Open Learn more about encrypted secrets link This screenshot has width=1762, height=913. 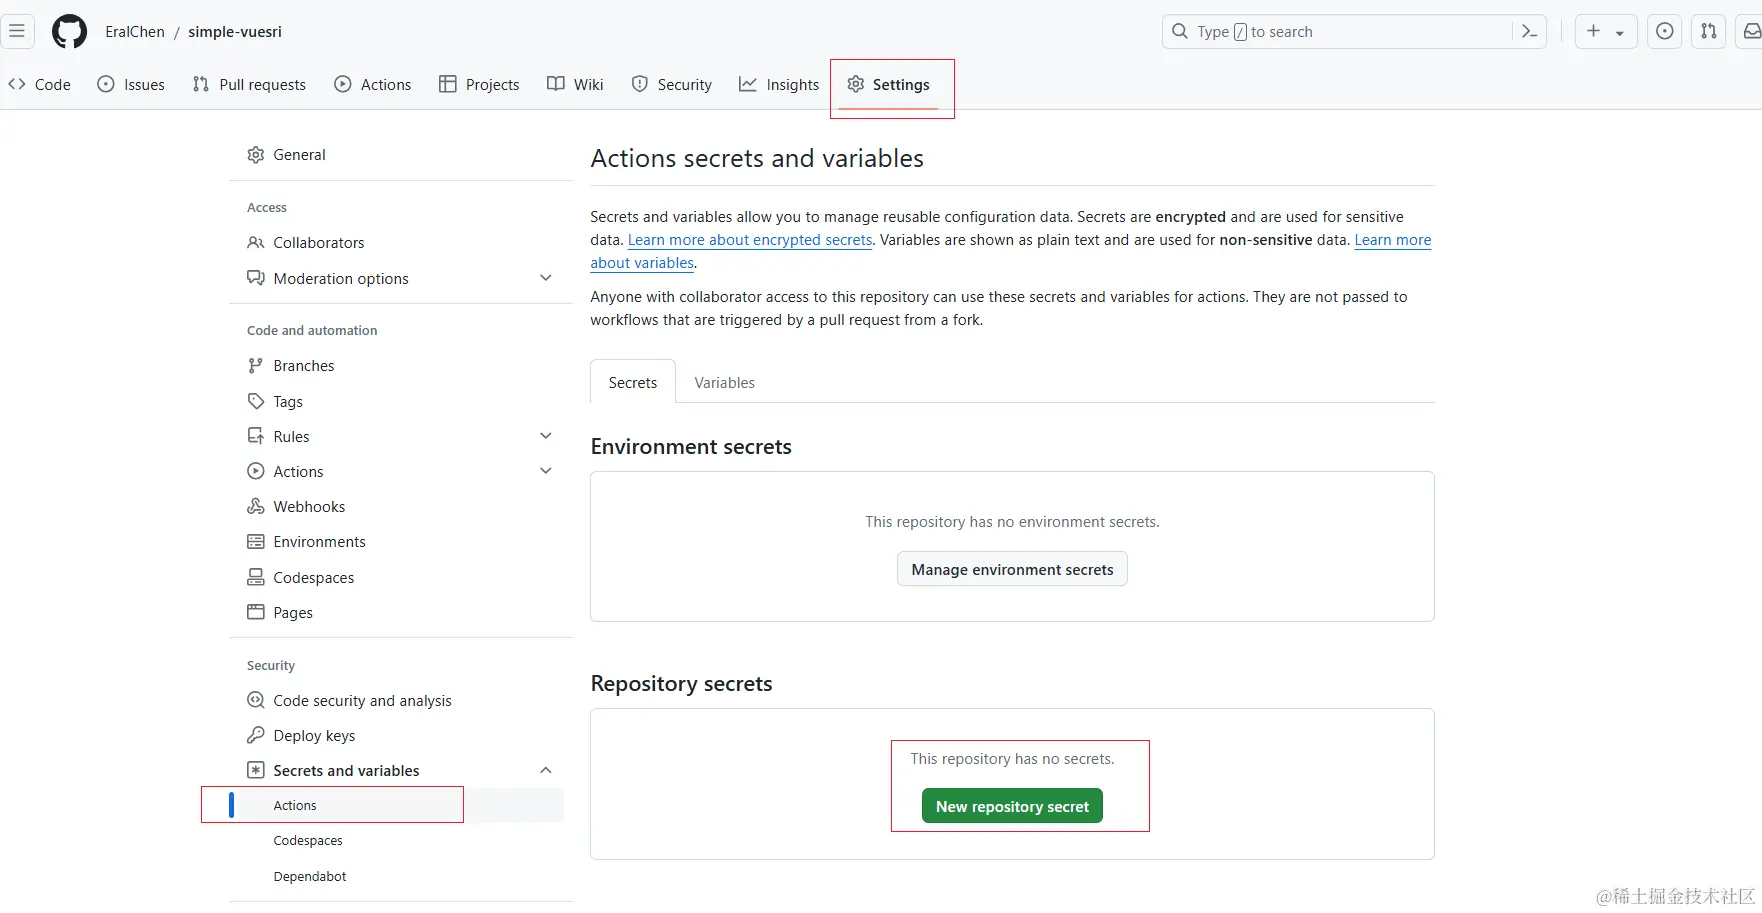click(750, 240)
